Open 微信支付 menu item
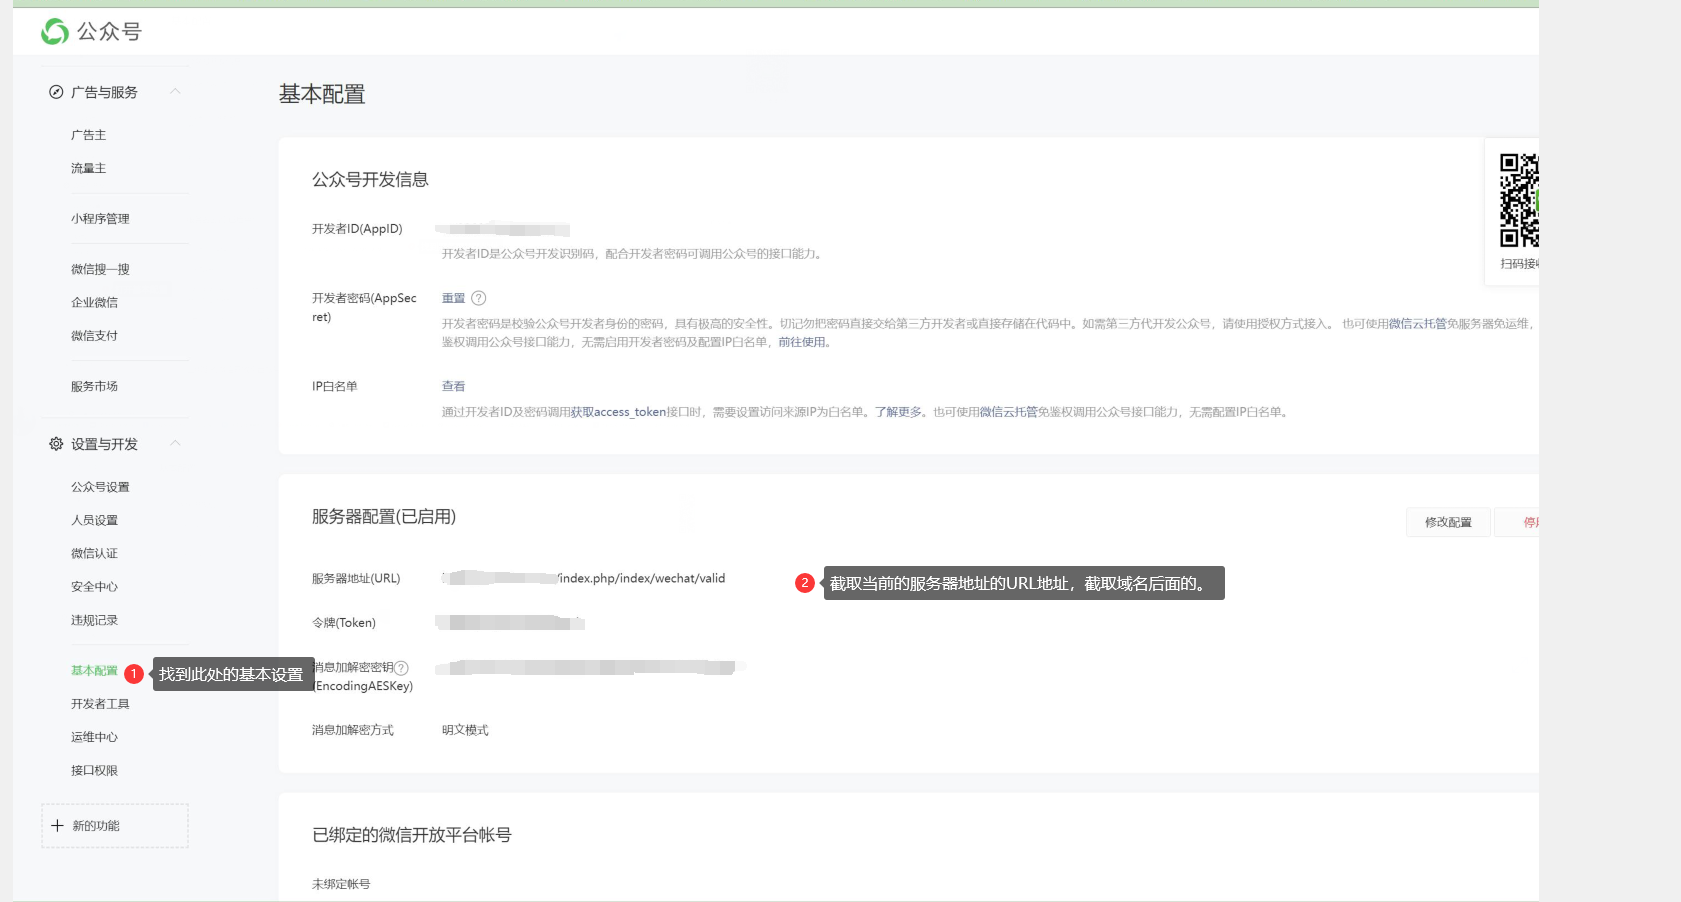Viewport: 1681px width, 902px height. tap(94, 336)
